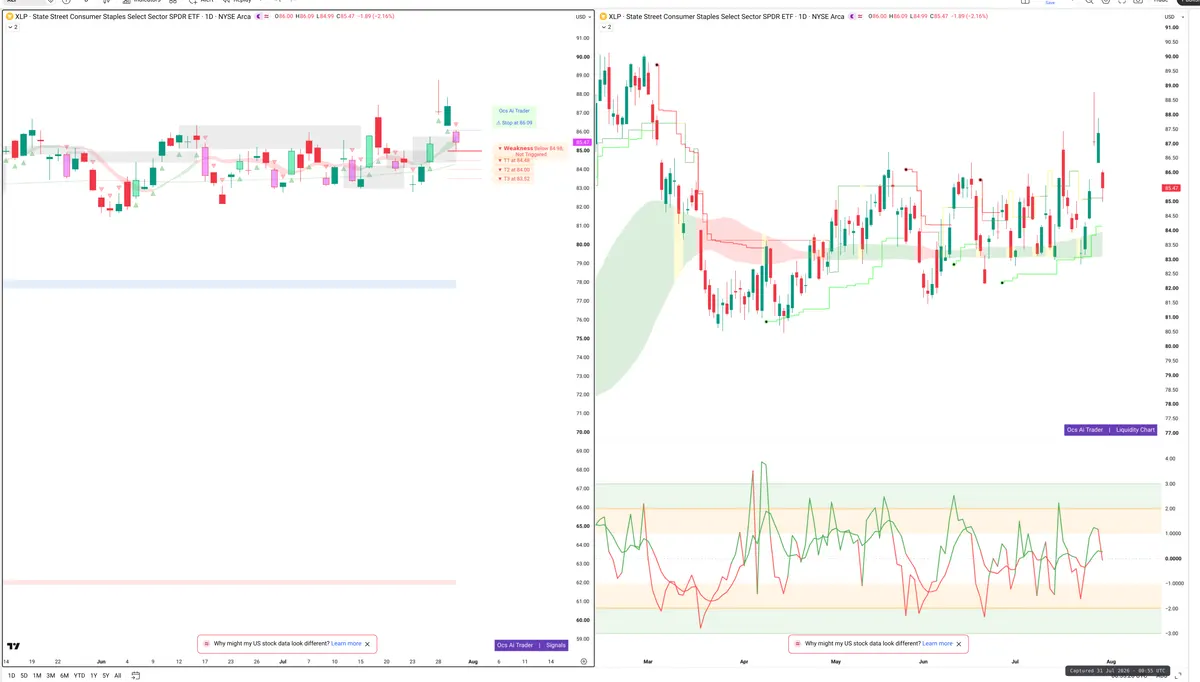Click the Ocs Ai Trader Liquidity Chart label
The width and height of the screenshot is (1200, 682).
click(x=1111, y=430)
